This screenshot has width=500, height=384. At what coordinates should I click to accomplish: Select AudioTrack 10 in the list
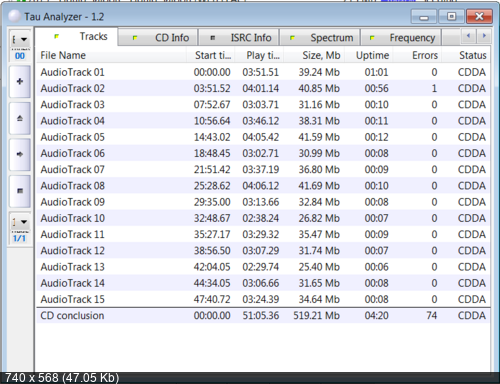263,218
